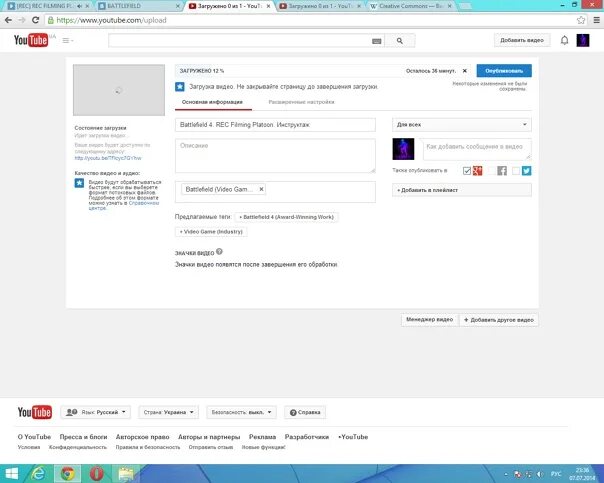Screen dimensions: 604x483
Task: Expand the 'Добавить в плейлист' dropdown
Action: [462, 190]
